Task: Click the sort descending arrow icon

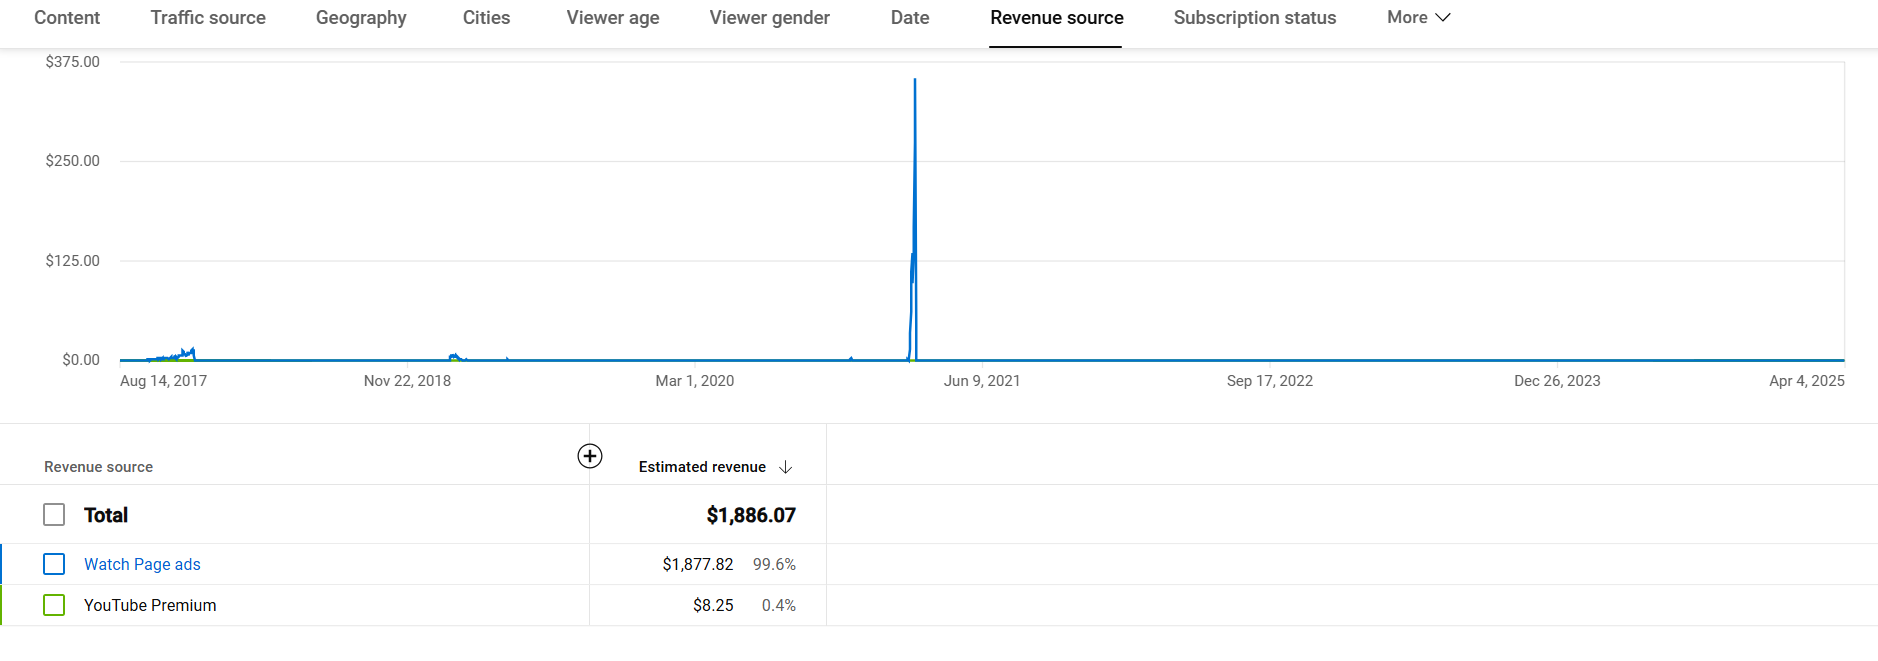Action: (x=786, y=467)
